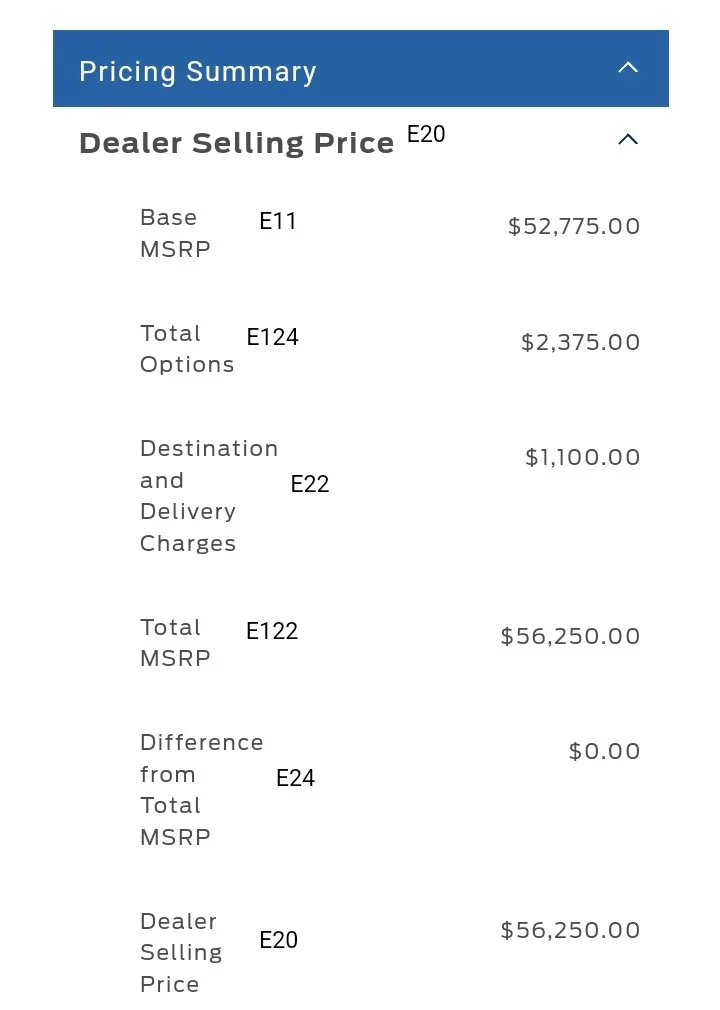Open the E20 footnote in bottom row

coord(278,940)
